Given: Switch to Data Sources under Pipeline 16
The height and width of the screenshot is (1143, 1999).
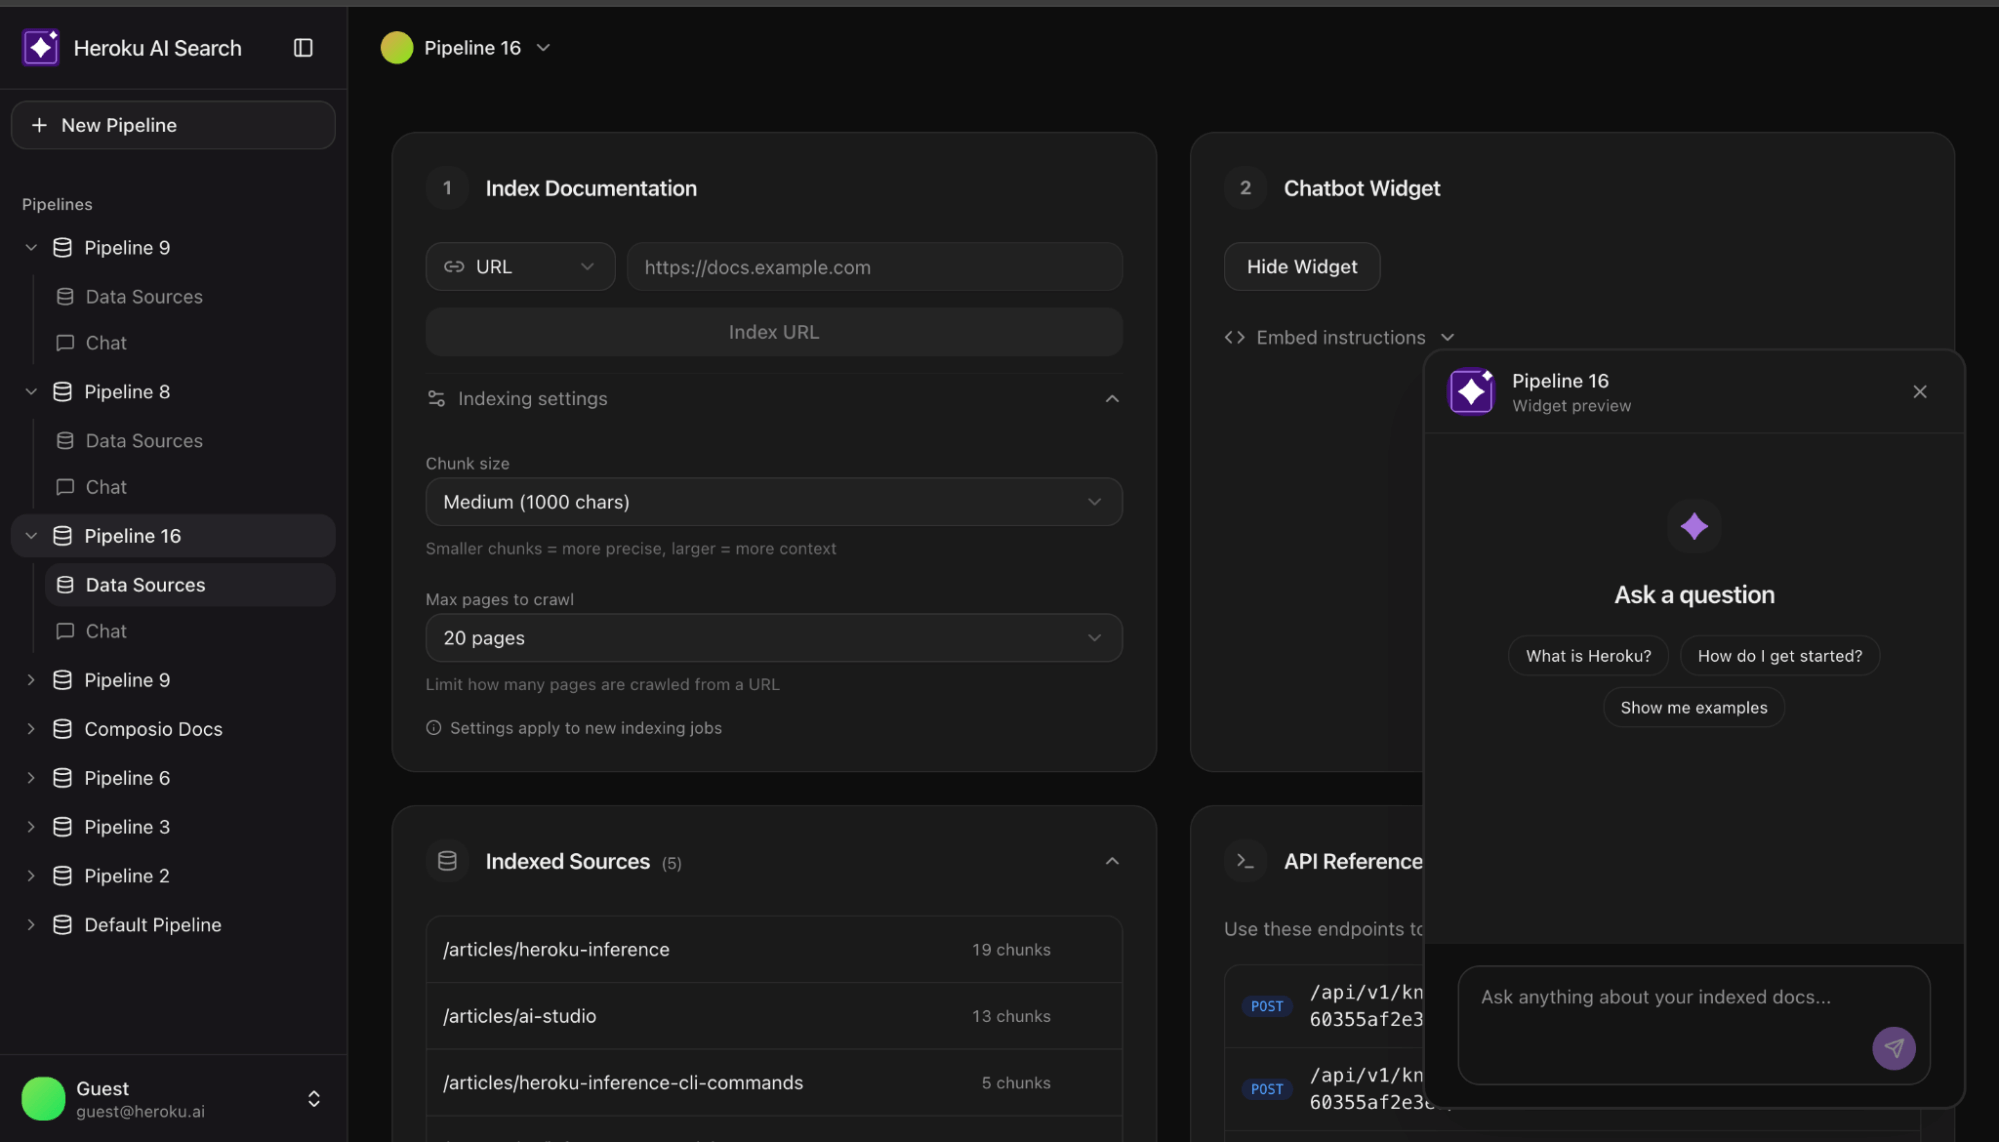Looking at the screenshot, I should [145, 584].
